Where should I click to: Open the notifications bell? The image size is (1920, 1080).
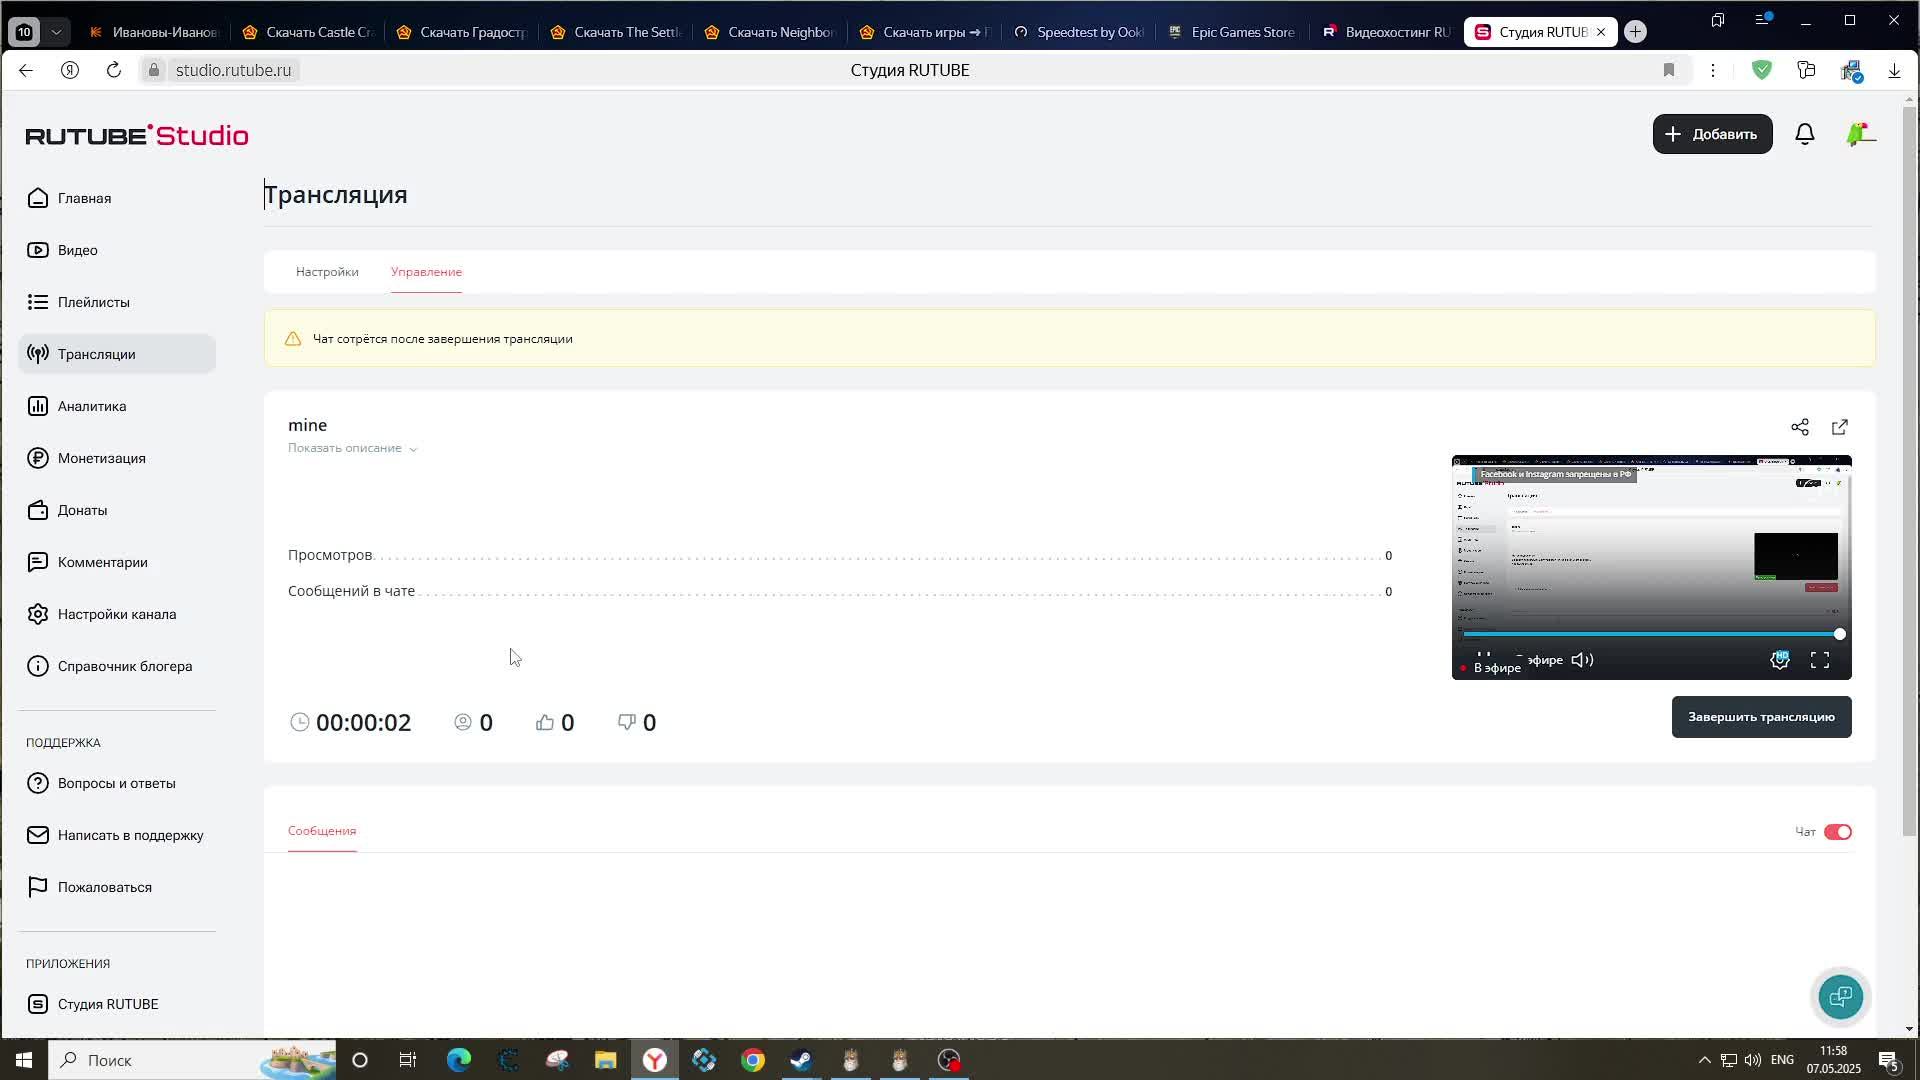(x=1804, y=134)
